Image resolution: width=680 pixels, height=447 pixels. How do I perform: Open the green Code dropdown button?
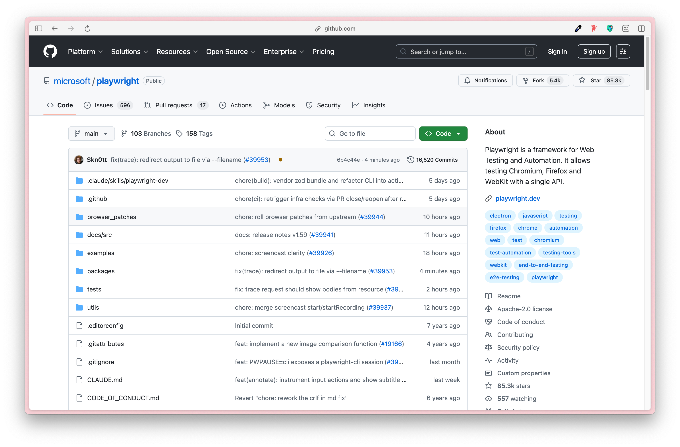click(443, 134)
